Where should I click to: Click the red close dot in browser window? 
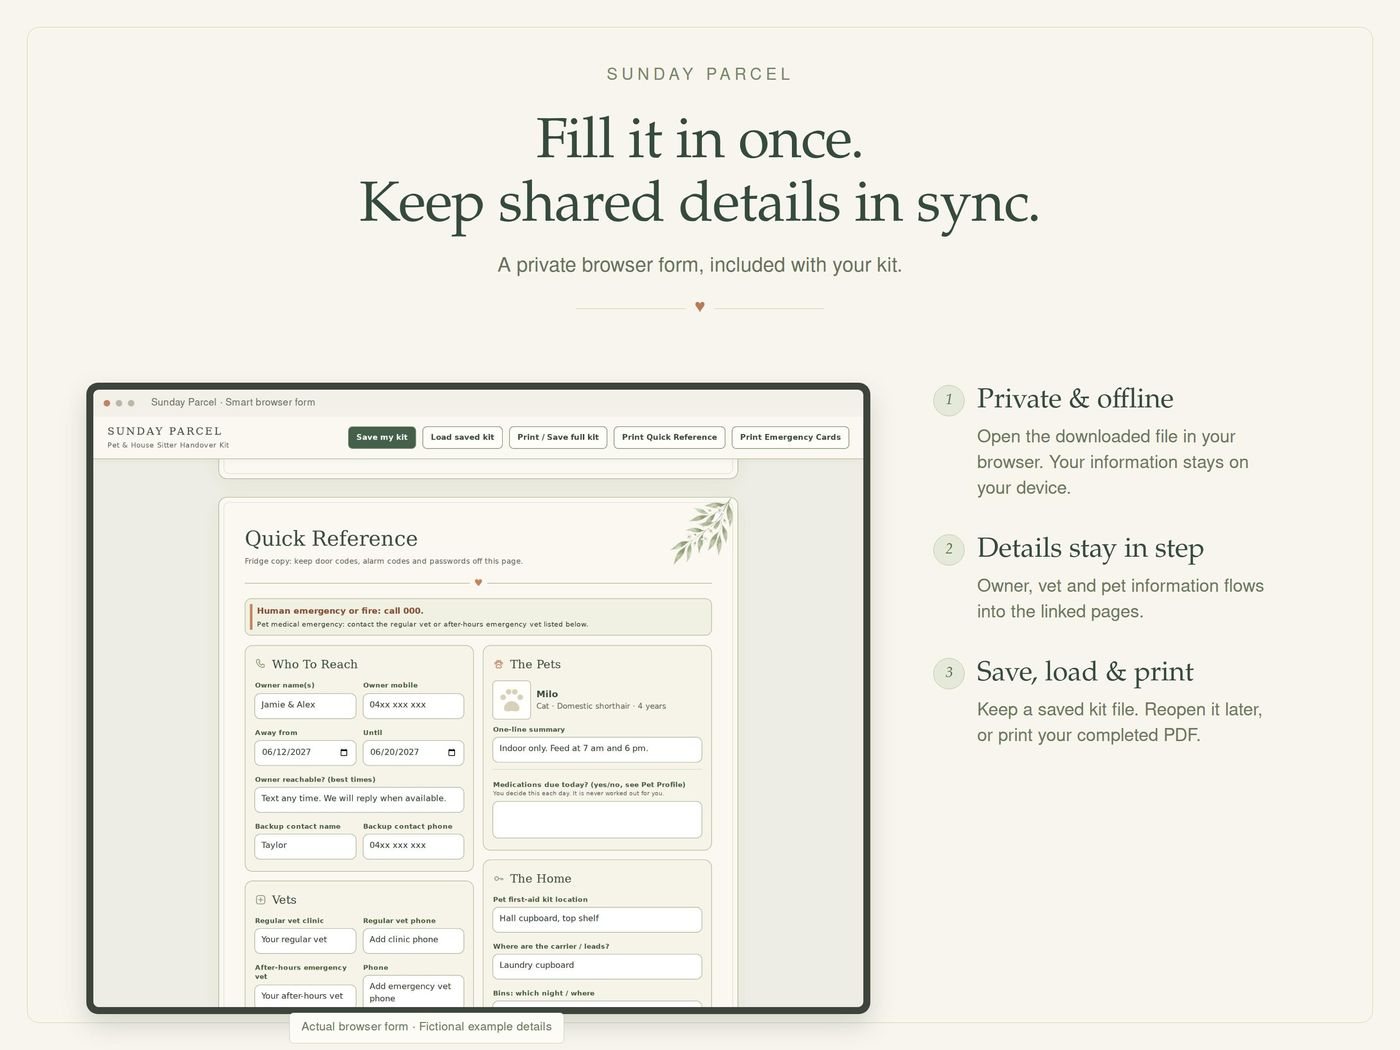[x=107, y=403]
